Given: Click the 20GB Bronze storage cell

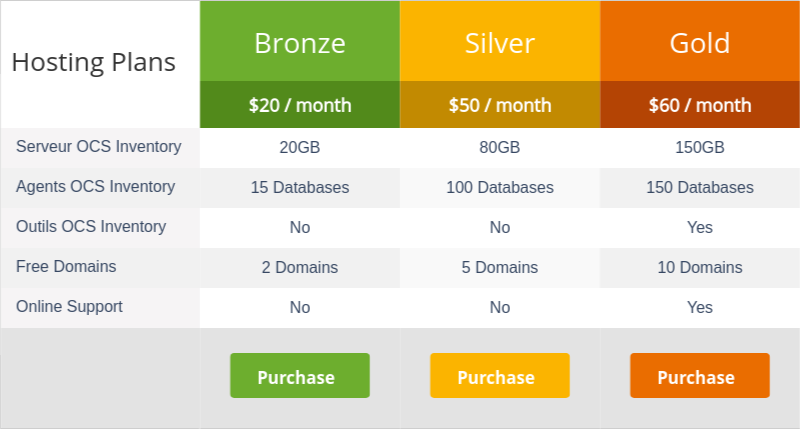Looking at the screenshot, I should 300,148.
